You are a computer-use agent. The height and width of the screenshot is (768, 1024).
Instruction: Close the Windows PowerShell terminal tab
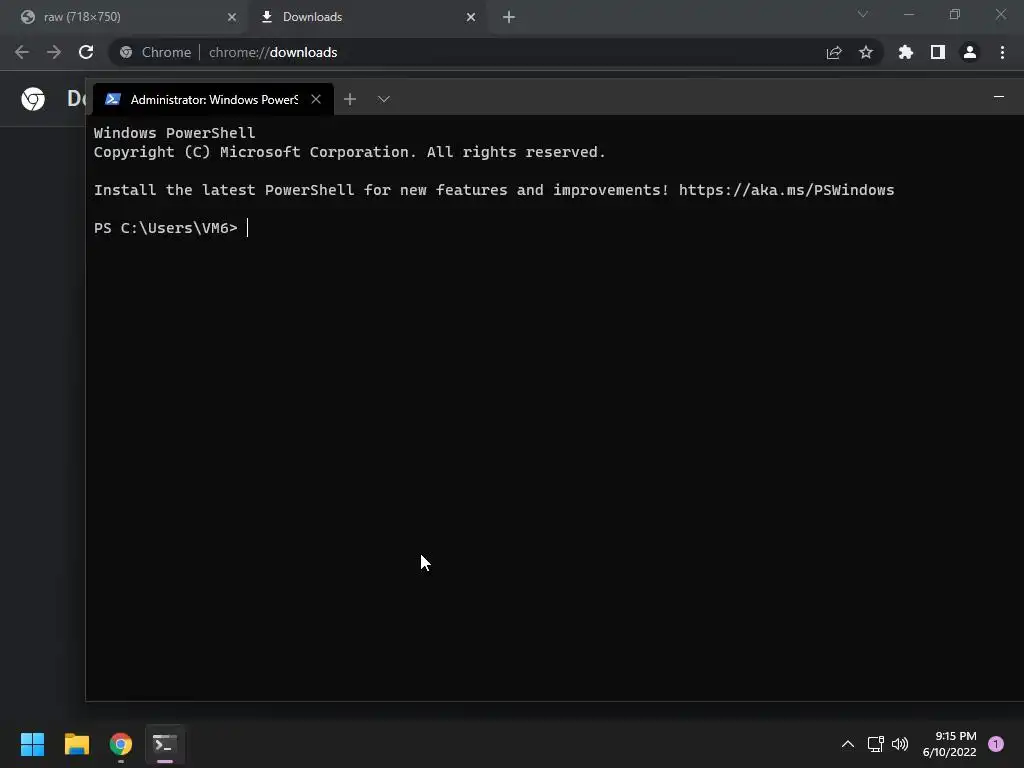pyautogui.click(x=316, y=99)
